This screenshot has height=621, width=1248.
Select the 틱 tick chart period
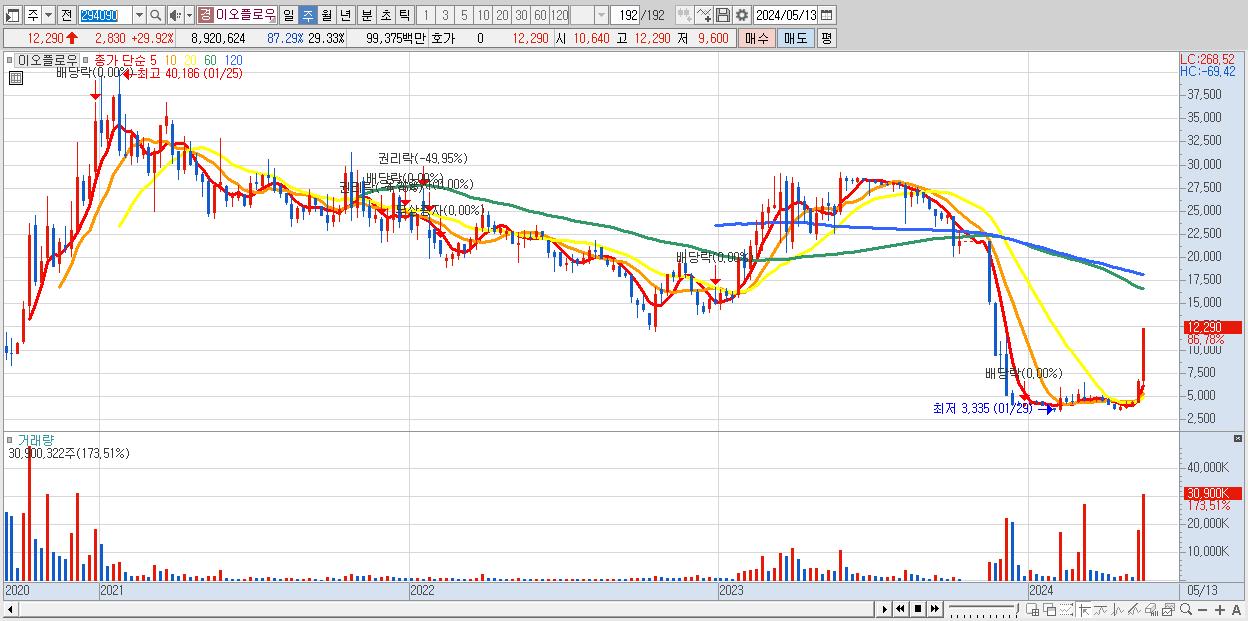pyautogui.click(x=404, y=15)
